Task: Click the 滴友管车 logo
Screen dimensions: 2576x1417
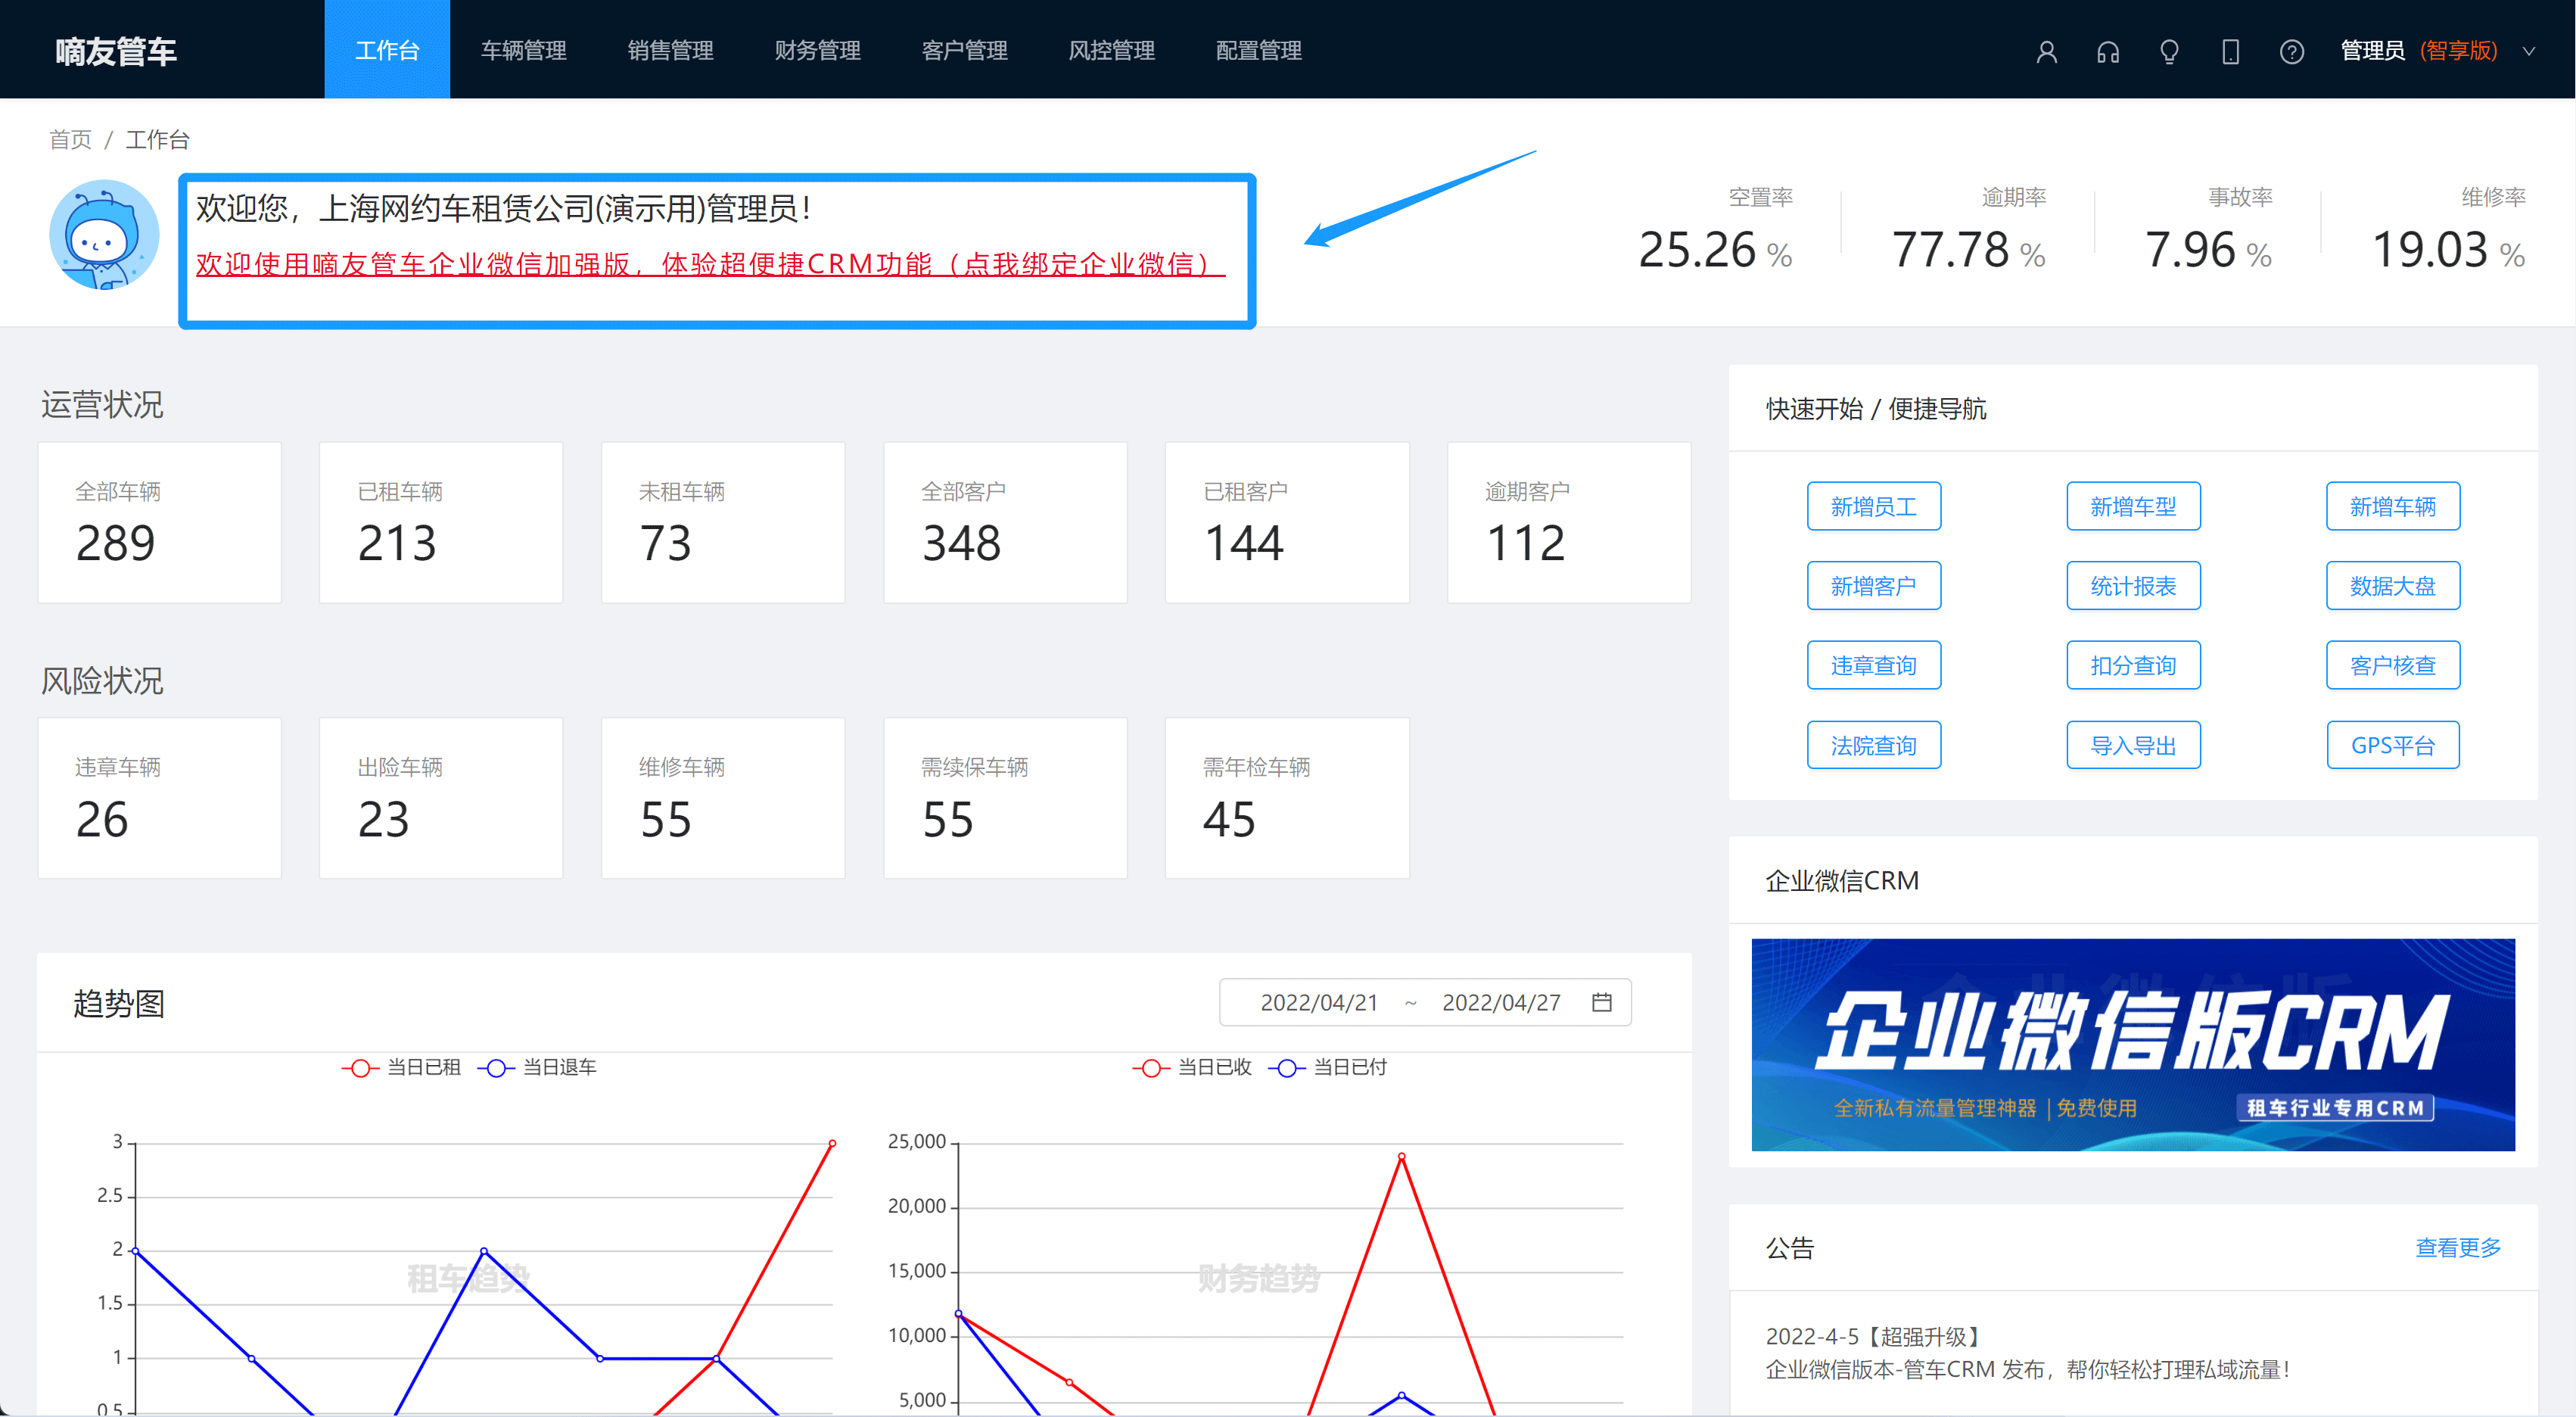Action: (116, 51)
